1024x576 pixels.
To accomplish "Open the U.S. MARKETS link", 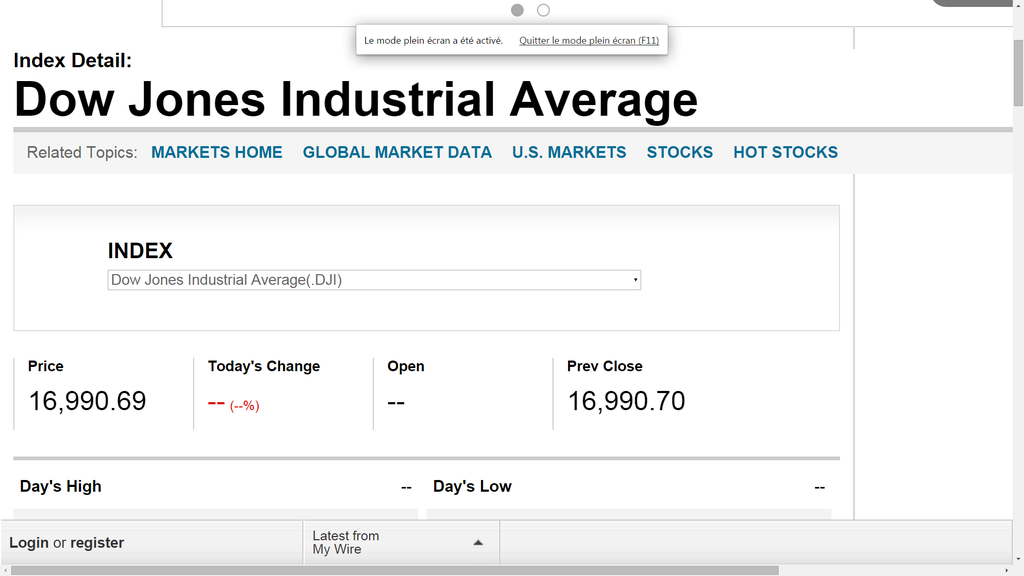I will click(x=569, y=152).
